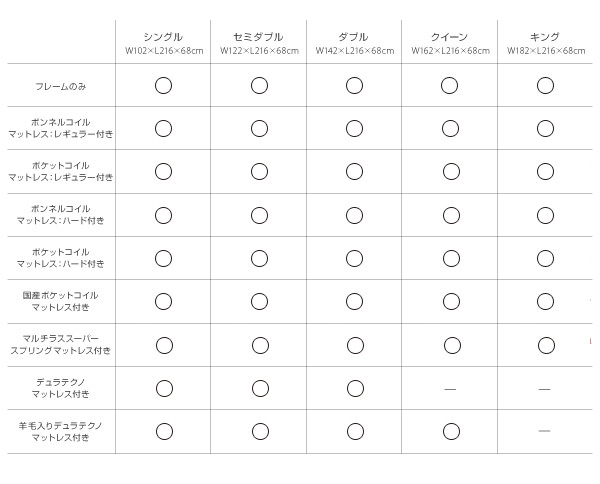Select the 羊毛入りデュラテクノ マットレス付き row label
This screenshot has width=600, height=484.
pos(60,432)
